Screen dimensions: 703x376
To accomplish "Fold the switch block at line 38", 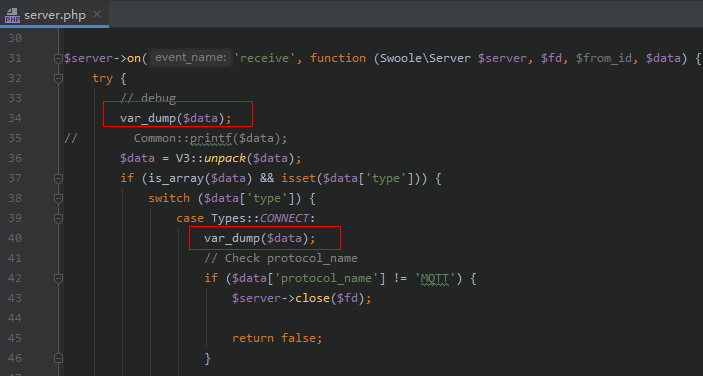I will coord(58,198).
